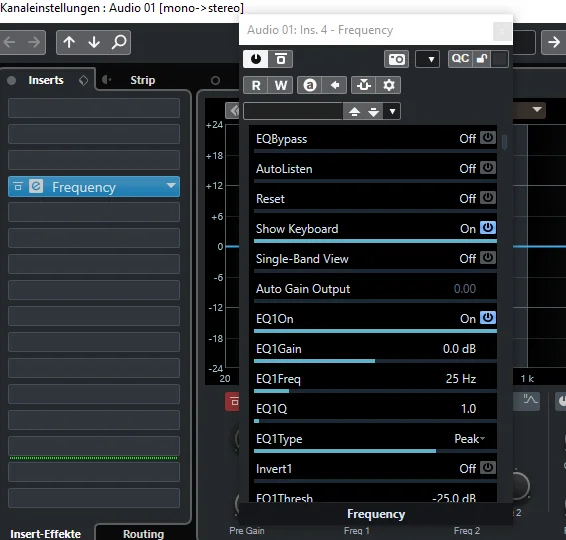Click the icon left of Strip label
This screenshot has width=566, height=540.
click(x=106, y=80)
